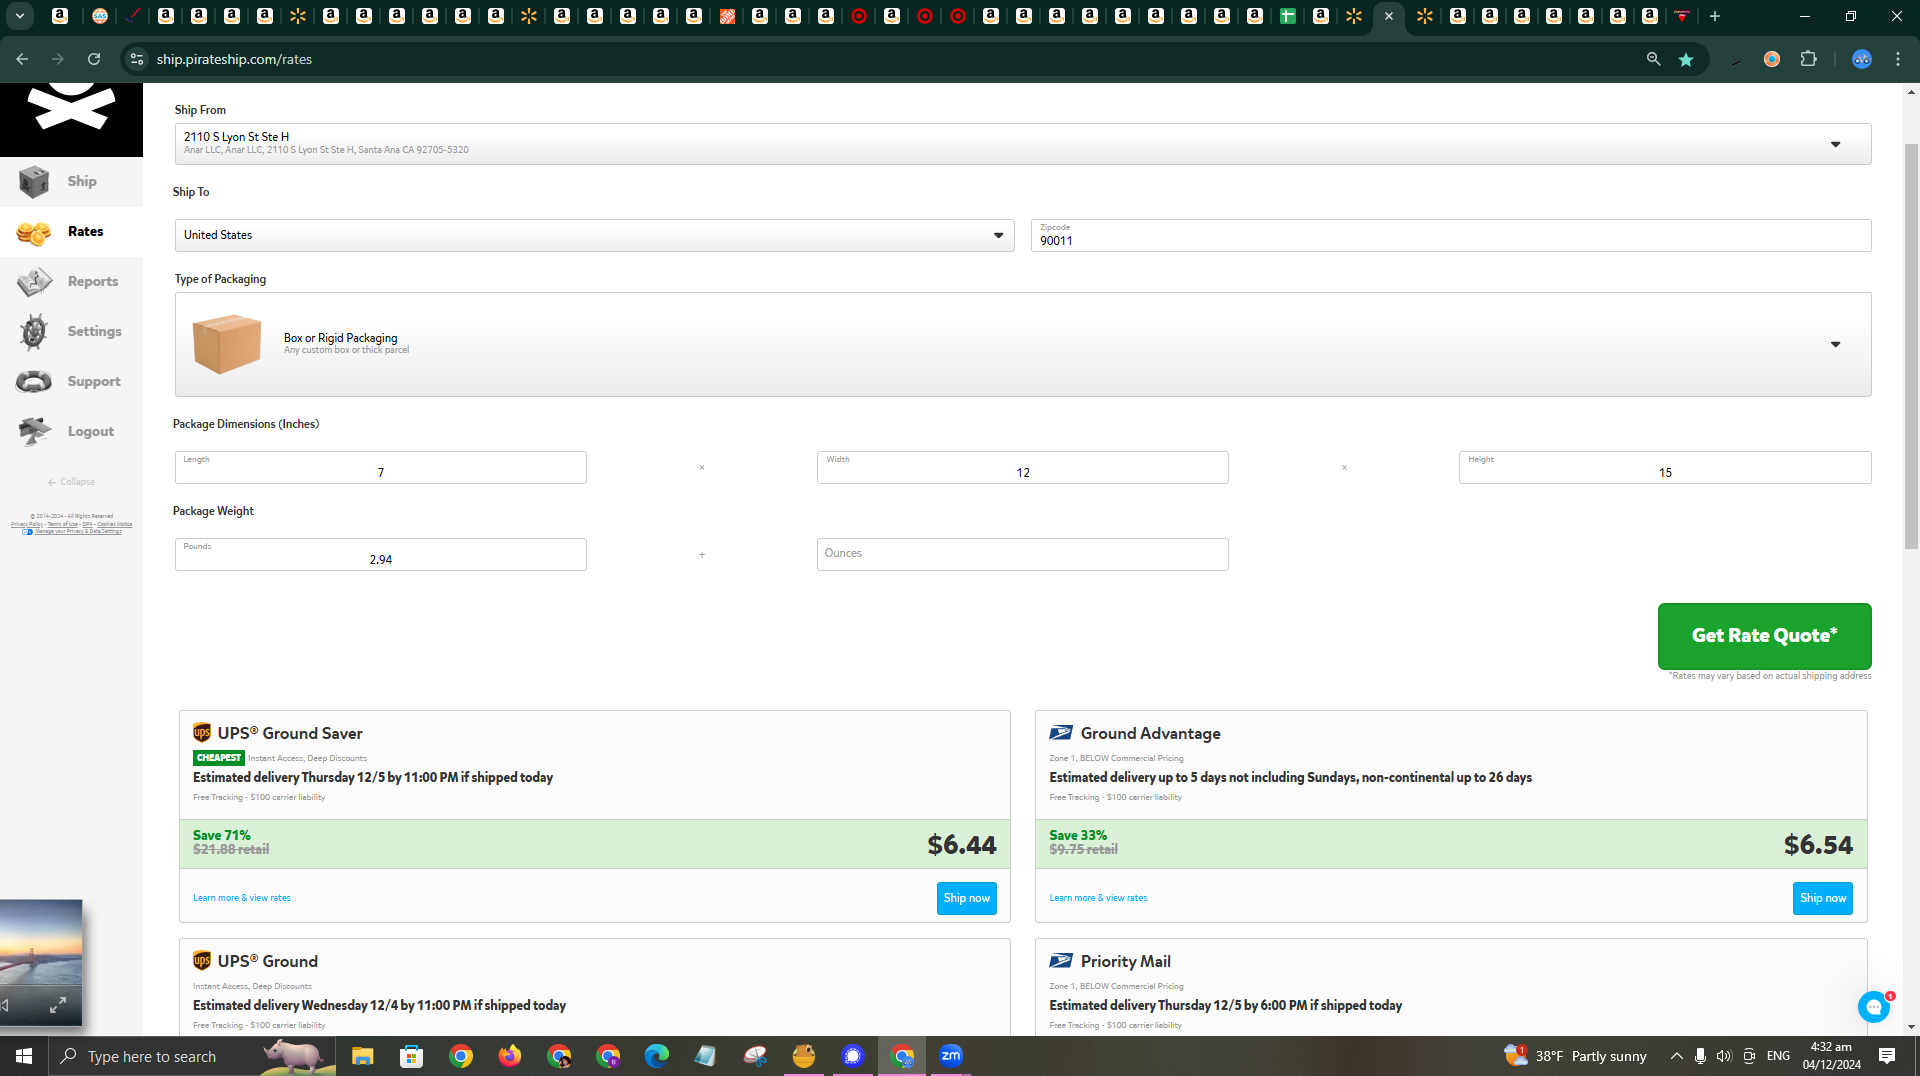Ship now with USPS Ground Advantage
Screen dimensions: 1920x1076
point(1822,898)
